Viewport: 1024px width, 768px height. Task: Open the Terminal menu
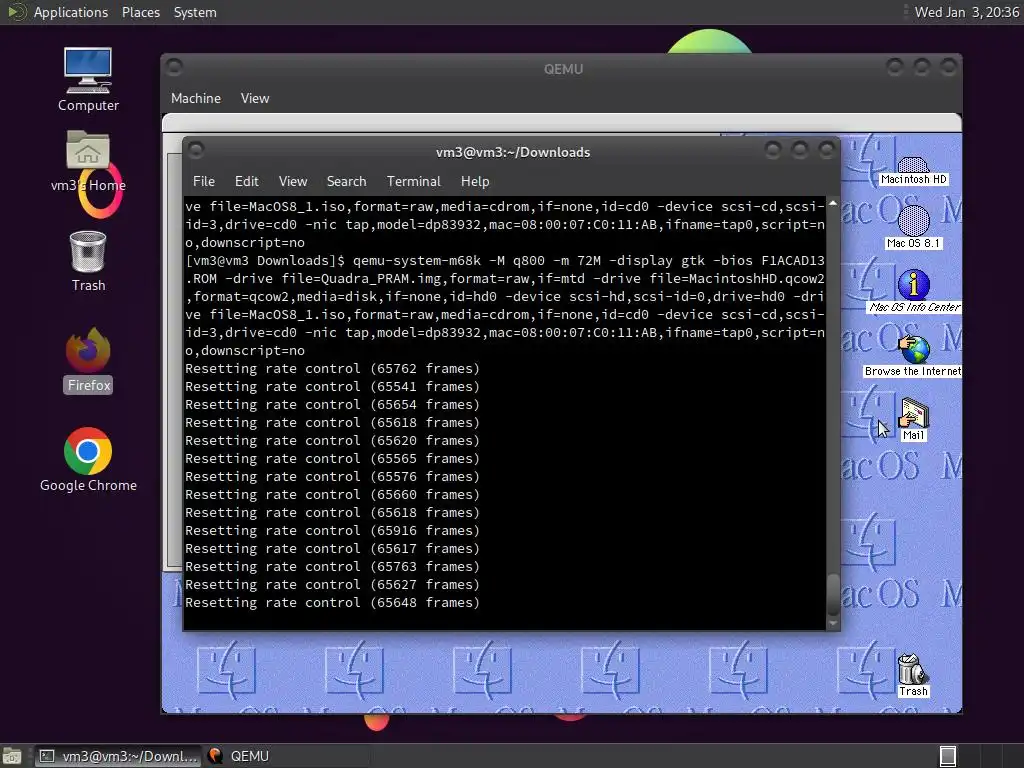coord(413,182)
